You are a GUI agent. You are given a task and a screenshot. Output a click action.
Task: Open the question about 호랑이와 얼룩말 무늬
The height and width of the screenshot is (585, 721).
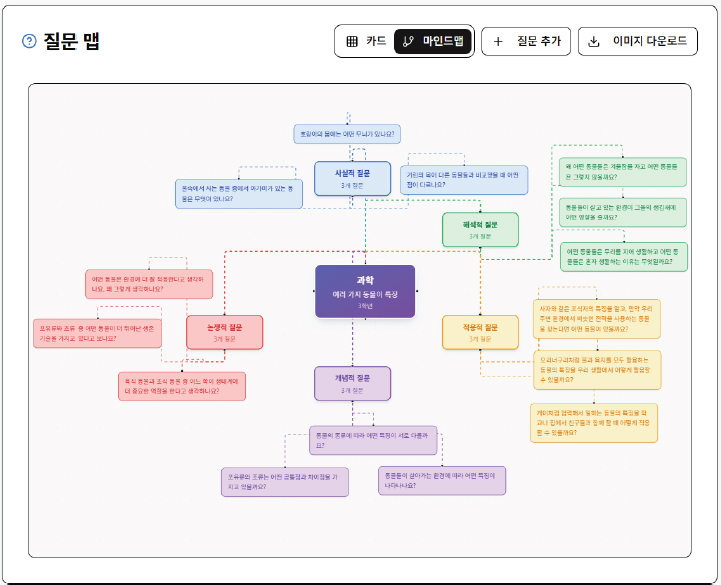345,132
